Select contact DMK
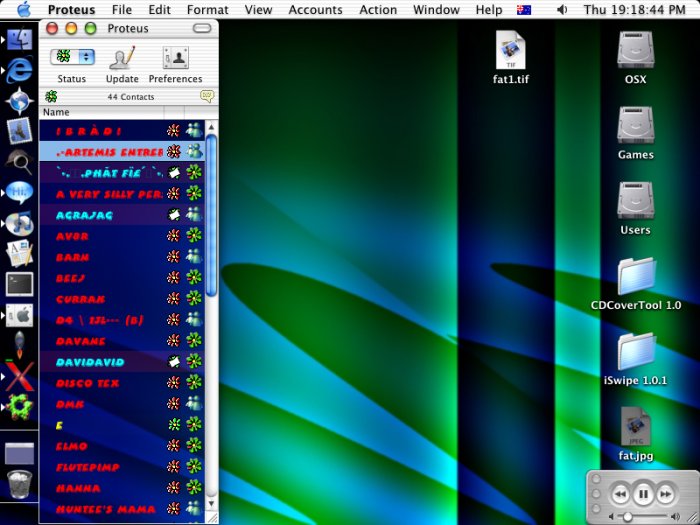The image size is (700, 525). (x=122, y=404)
